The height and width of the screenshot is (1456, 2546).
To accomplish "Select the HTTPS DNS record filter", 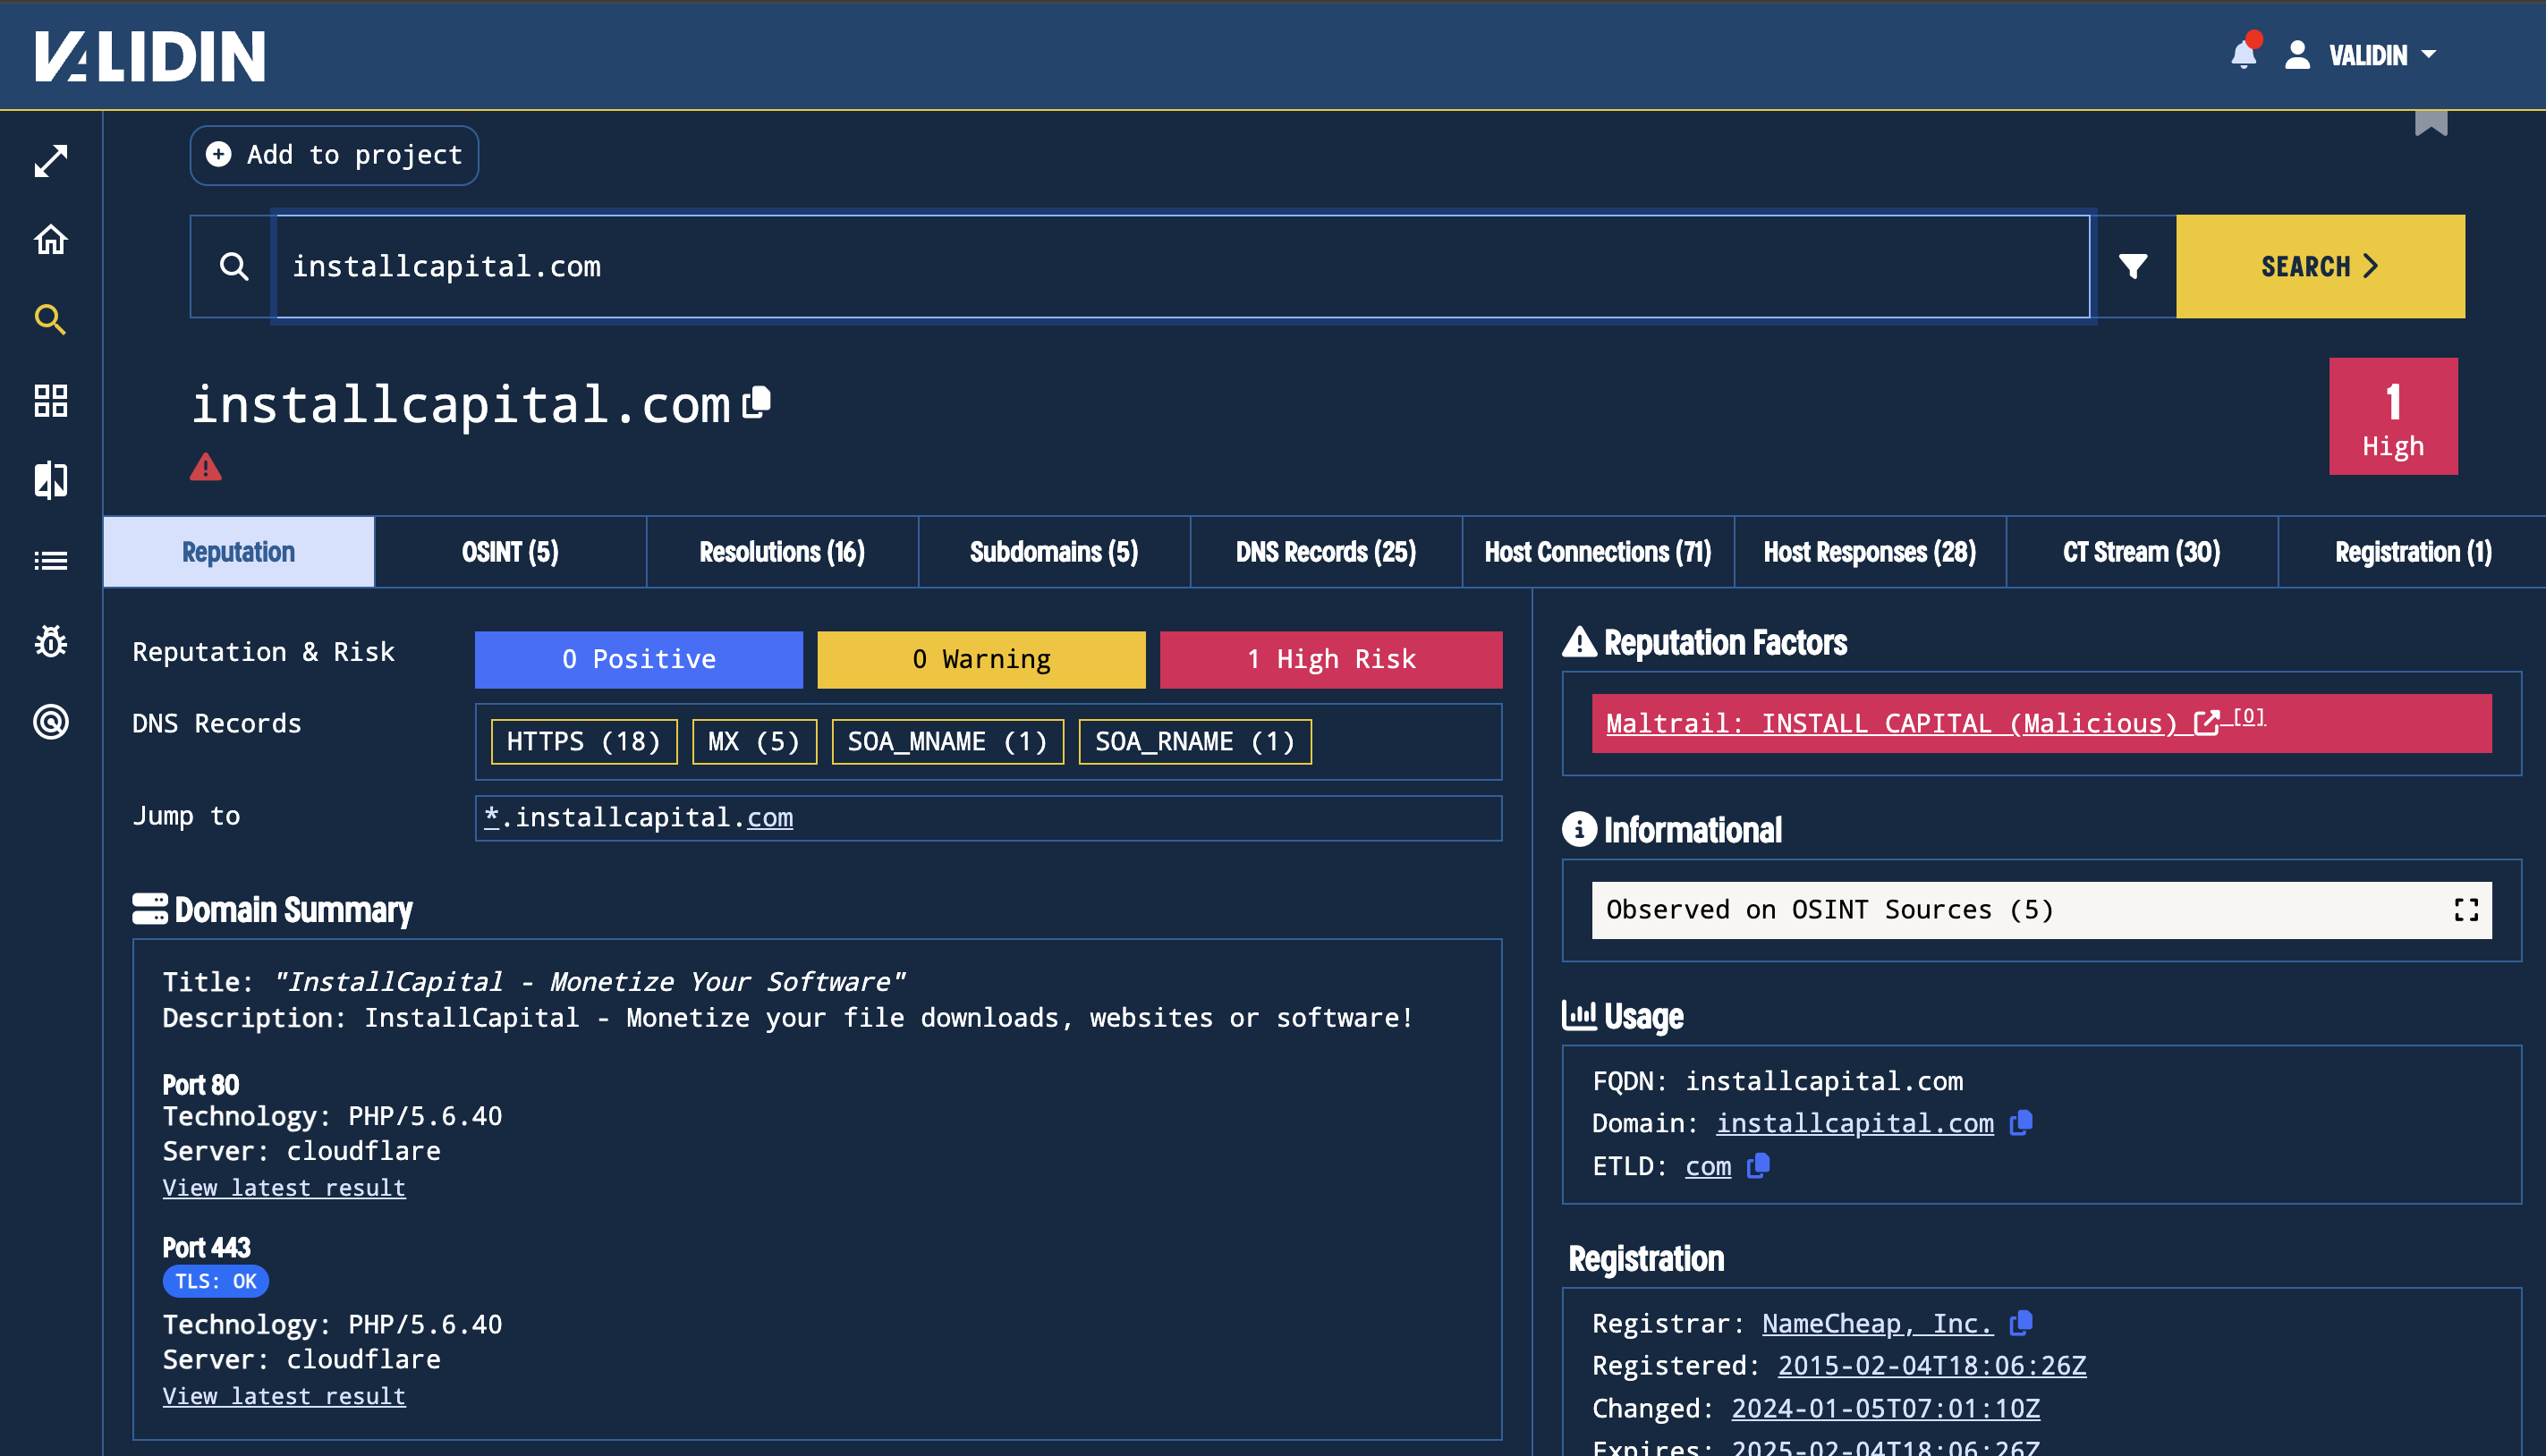I will point(582,741).
